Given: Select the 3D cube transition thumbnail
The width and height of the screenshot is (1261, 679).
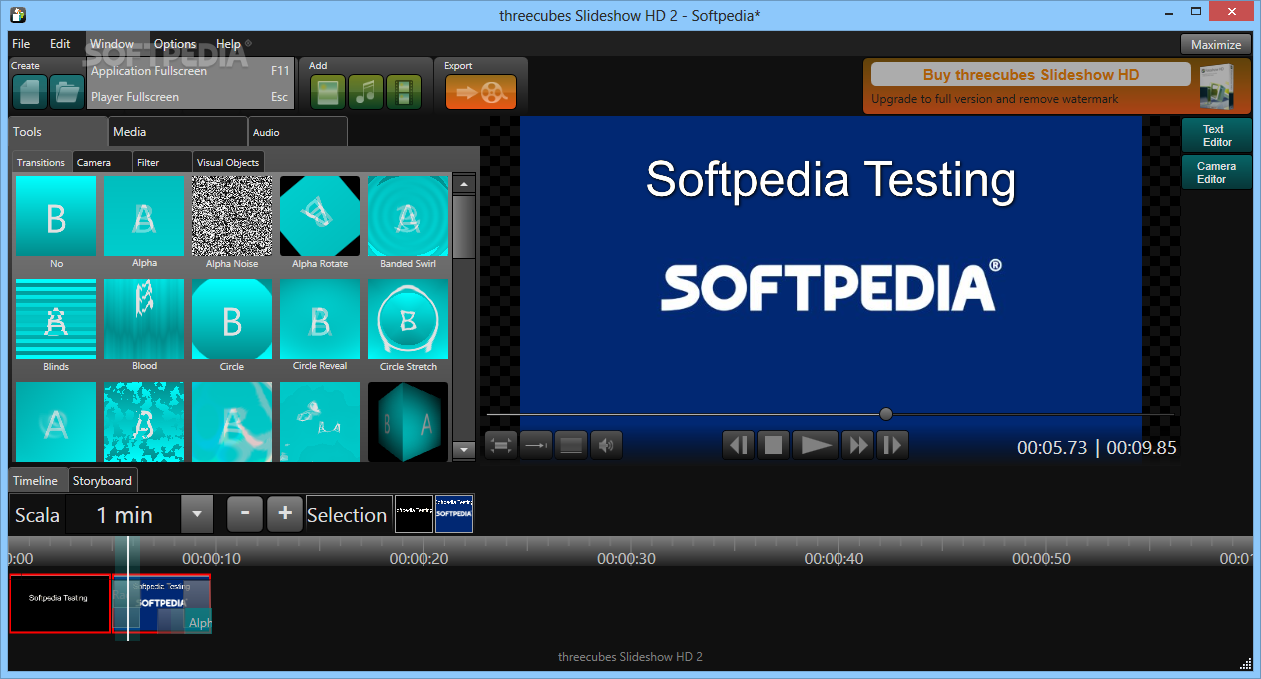Looking at the screenshot, I should point(408,421).
